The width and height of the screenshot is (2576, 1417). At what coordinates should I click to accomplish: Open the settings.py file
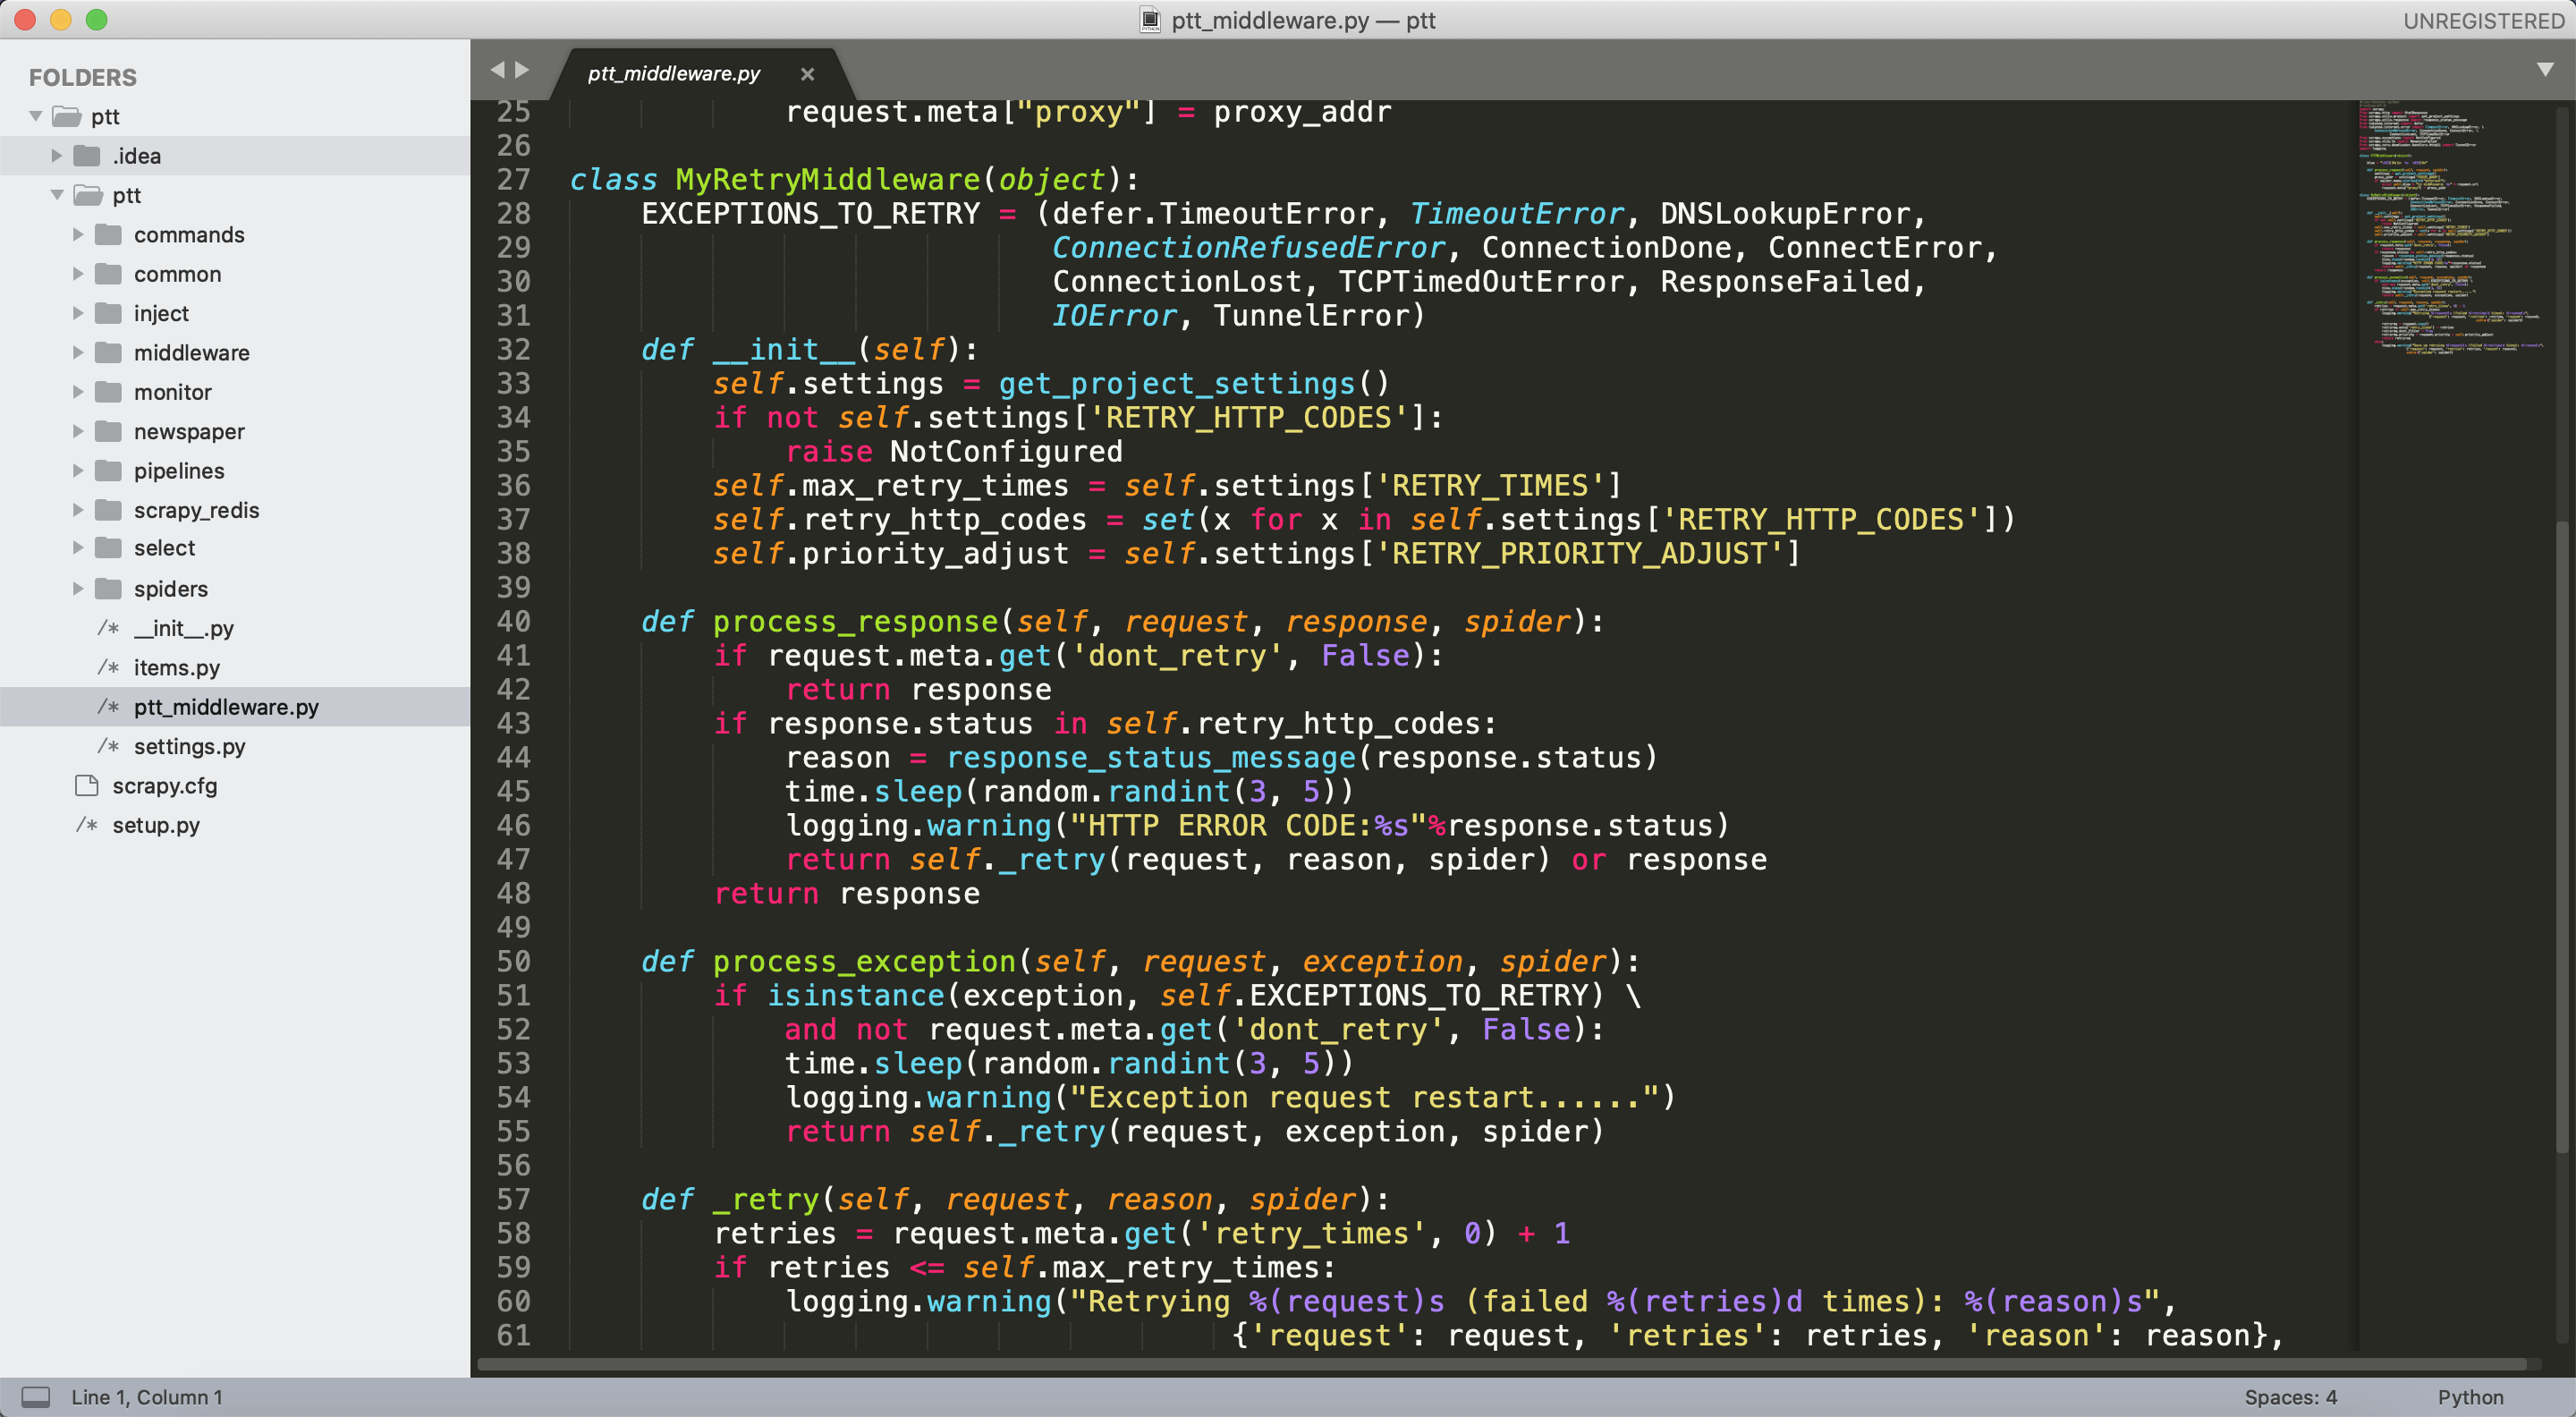click(x=189, y=745)
